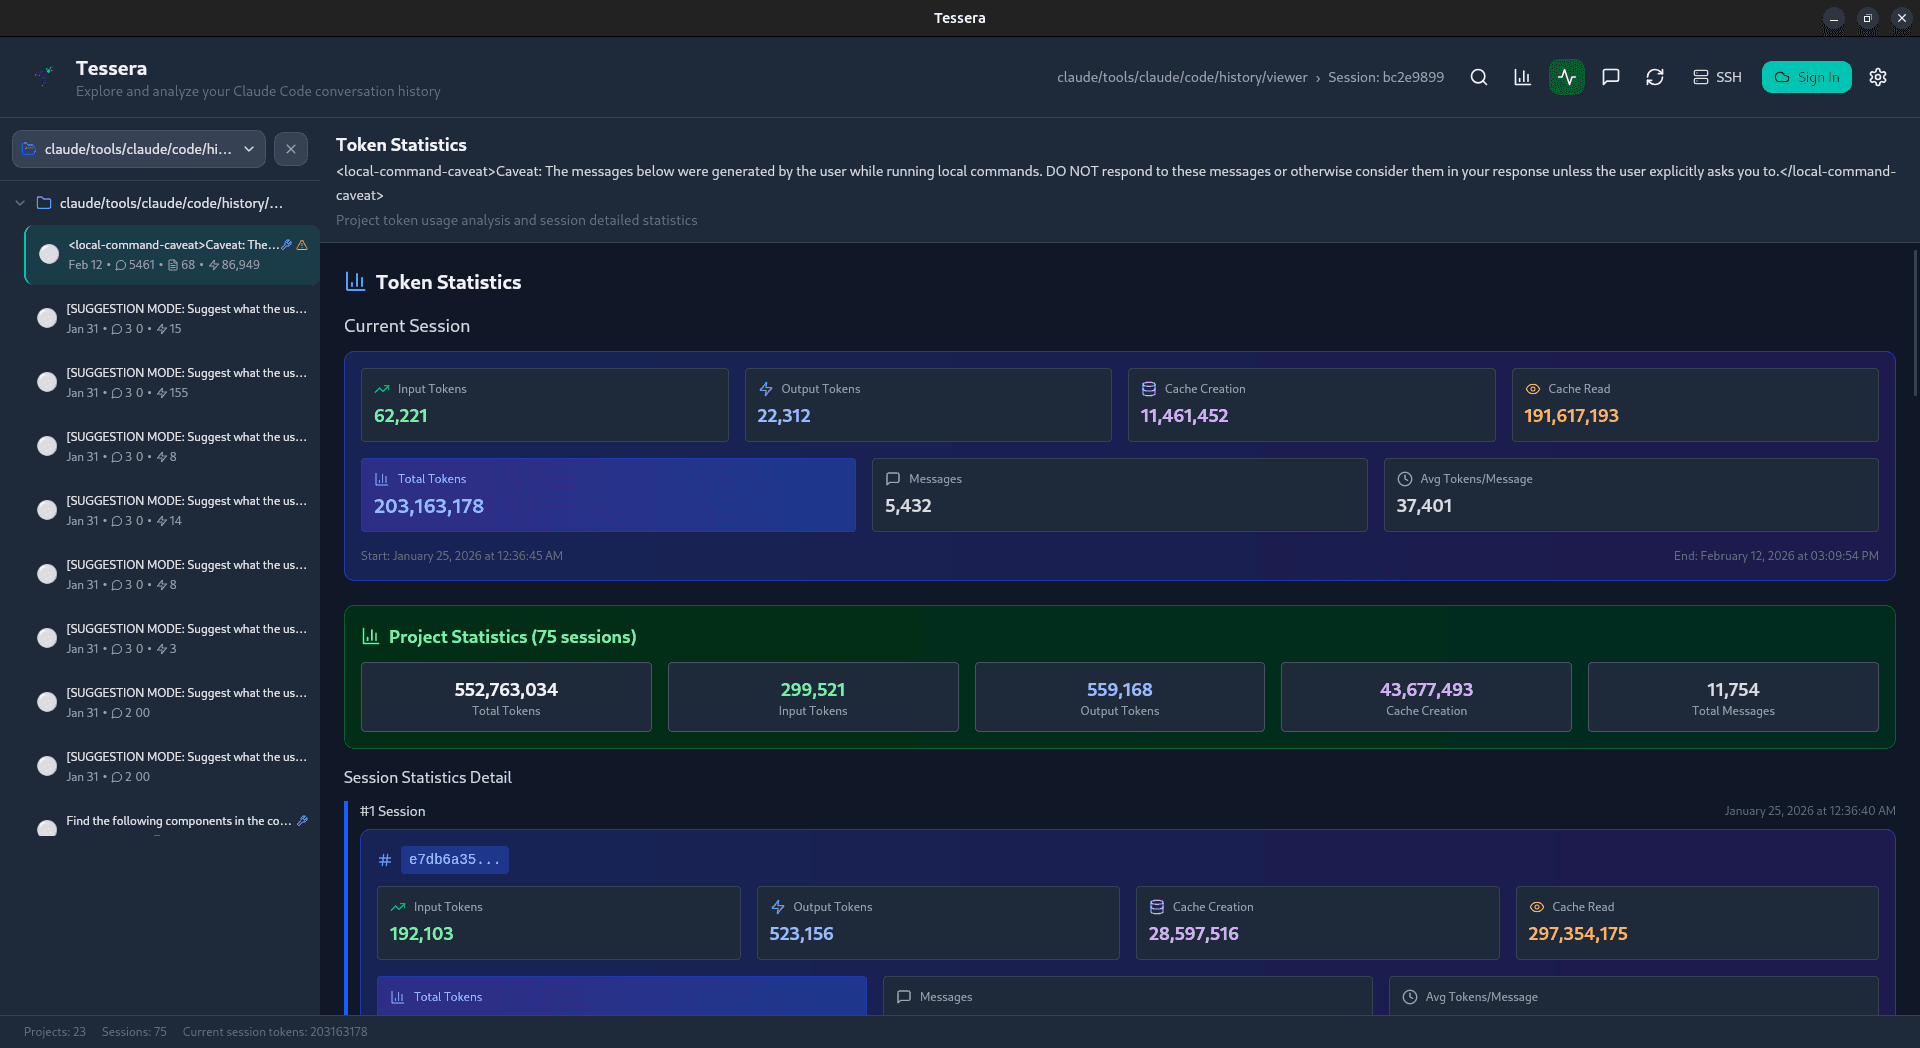
Task: Click project Cache Creation 43,677,493
Action: pos(1426,697)
